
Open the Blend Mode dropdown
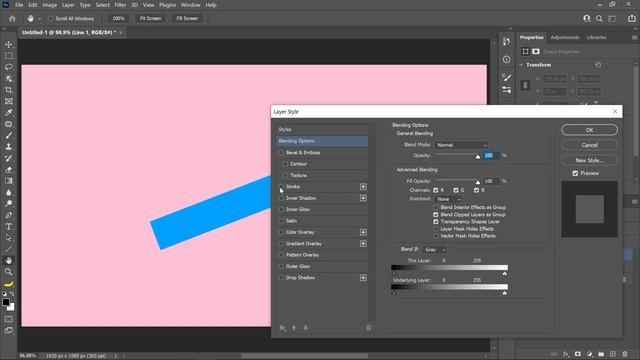point(461,145)
